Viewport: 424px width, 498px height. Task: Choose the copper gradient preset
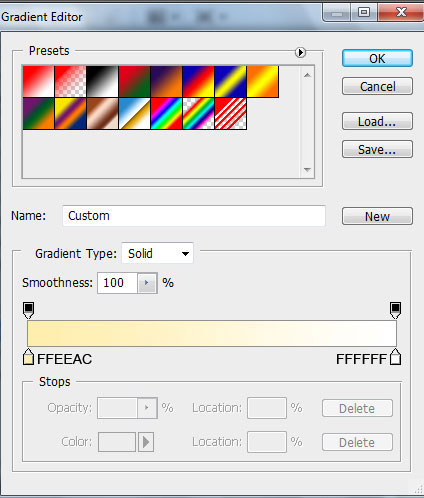102,114
